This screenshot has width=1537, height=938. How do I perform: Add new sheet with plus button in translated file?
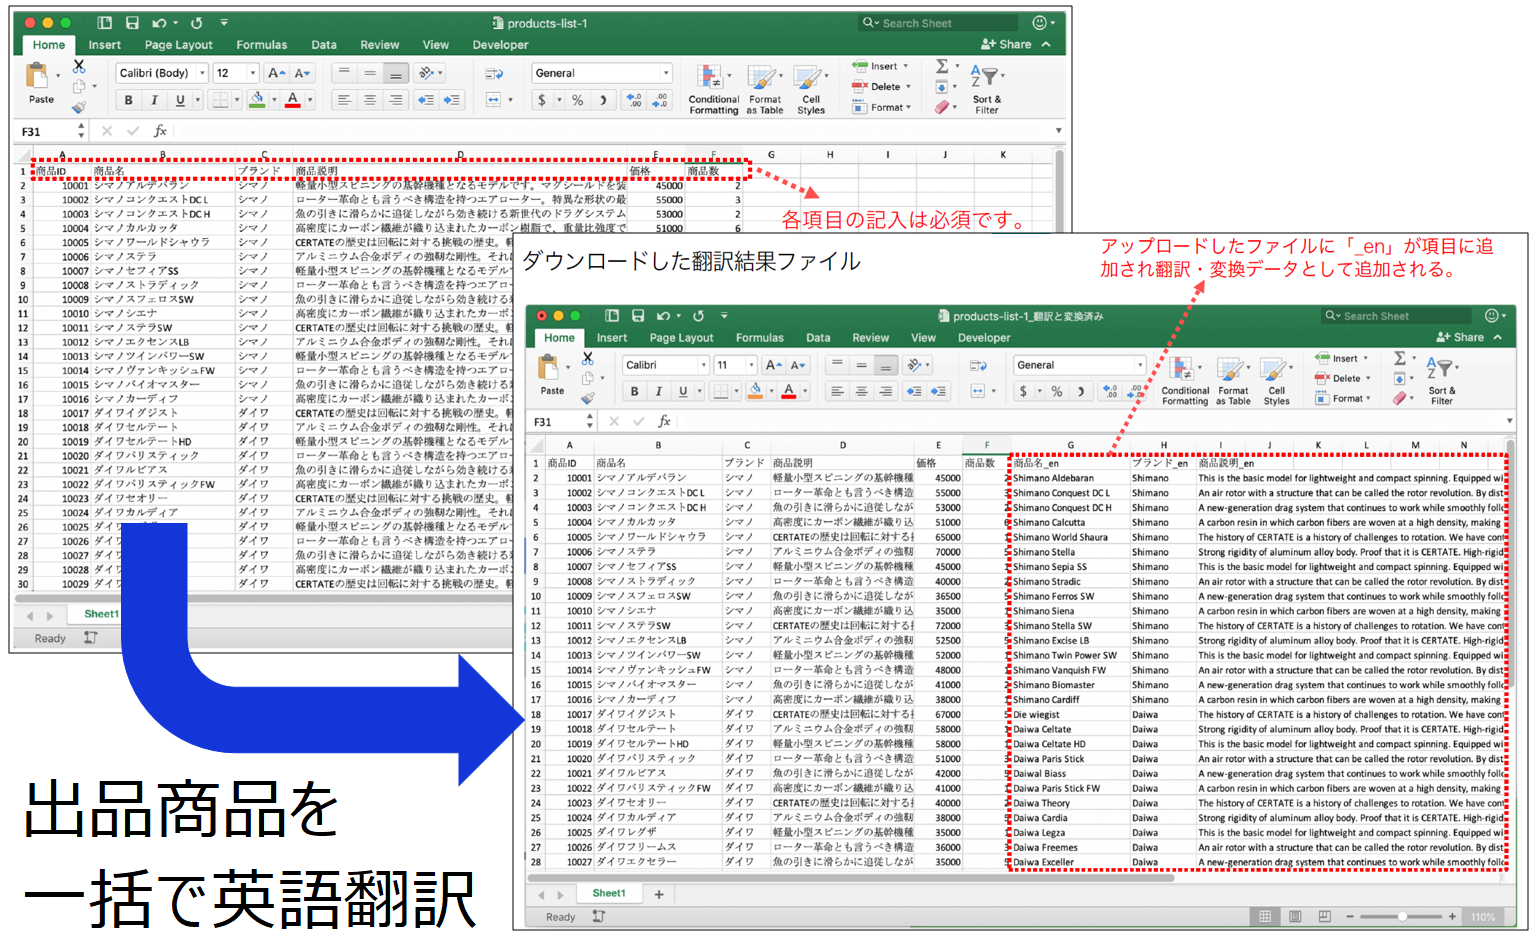[x=659, y=894]
